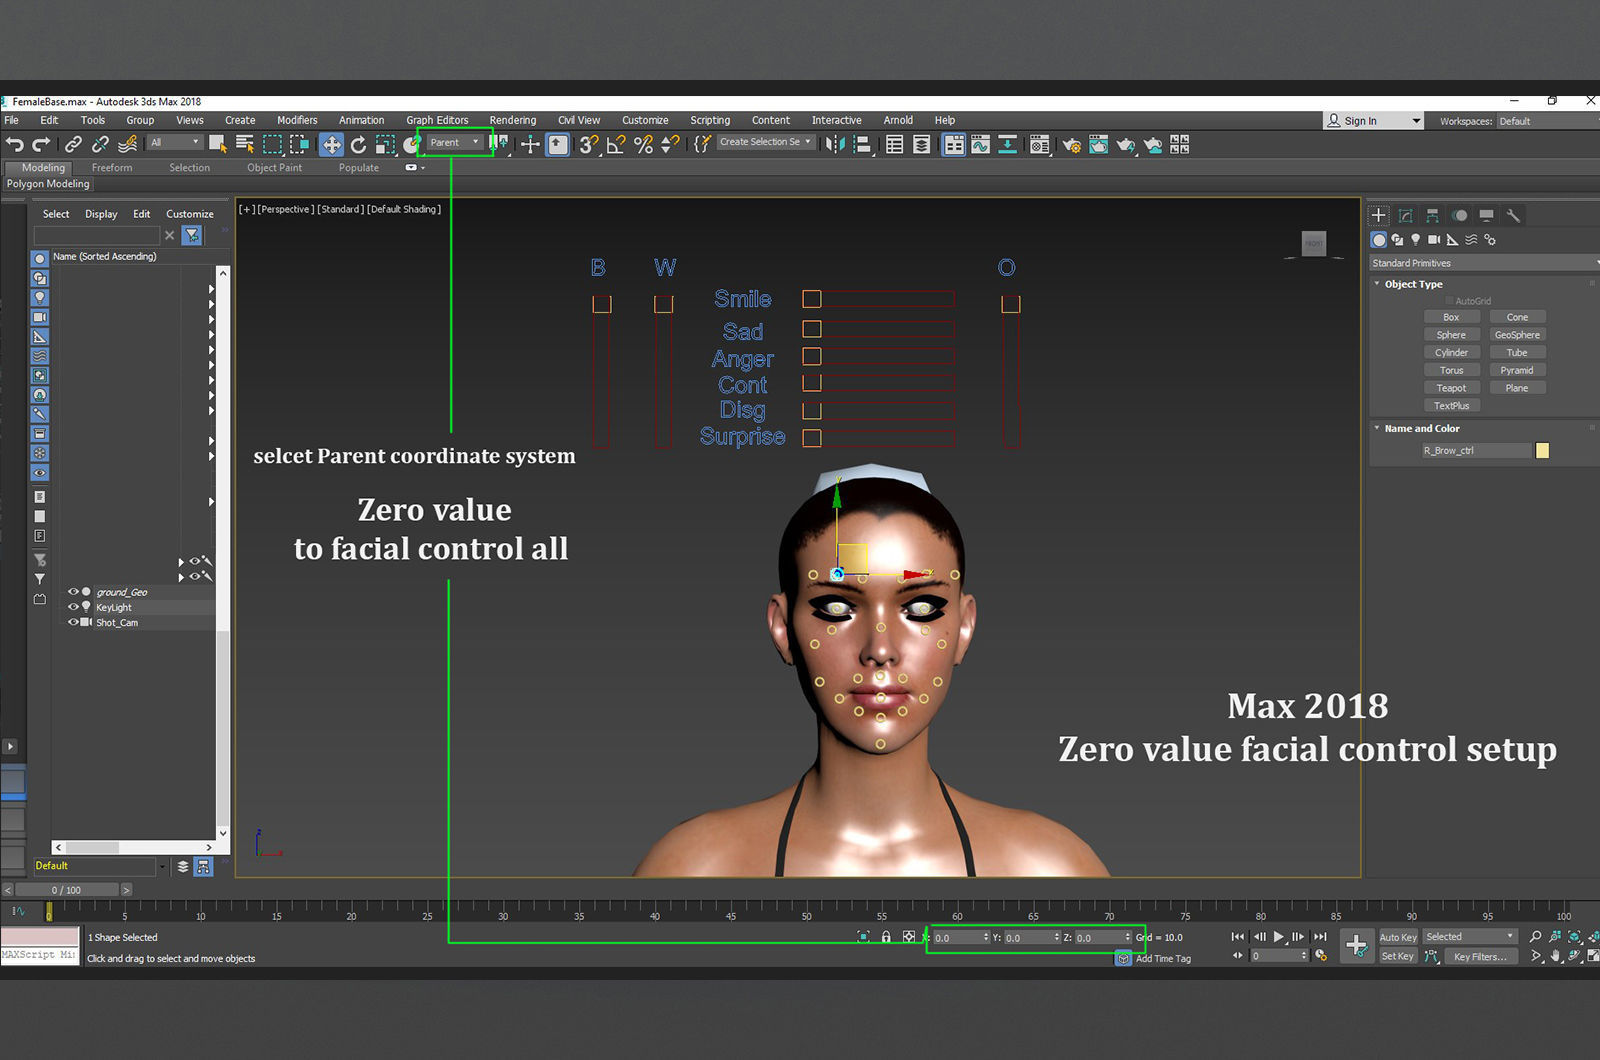Click the Set Key button
The image size is (1600, 1060).
(x=1398, y=957)
